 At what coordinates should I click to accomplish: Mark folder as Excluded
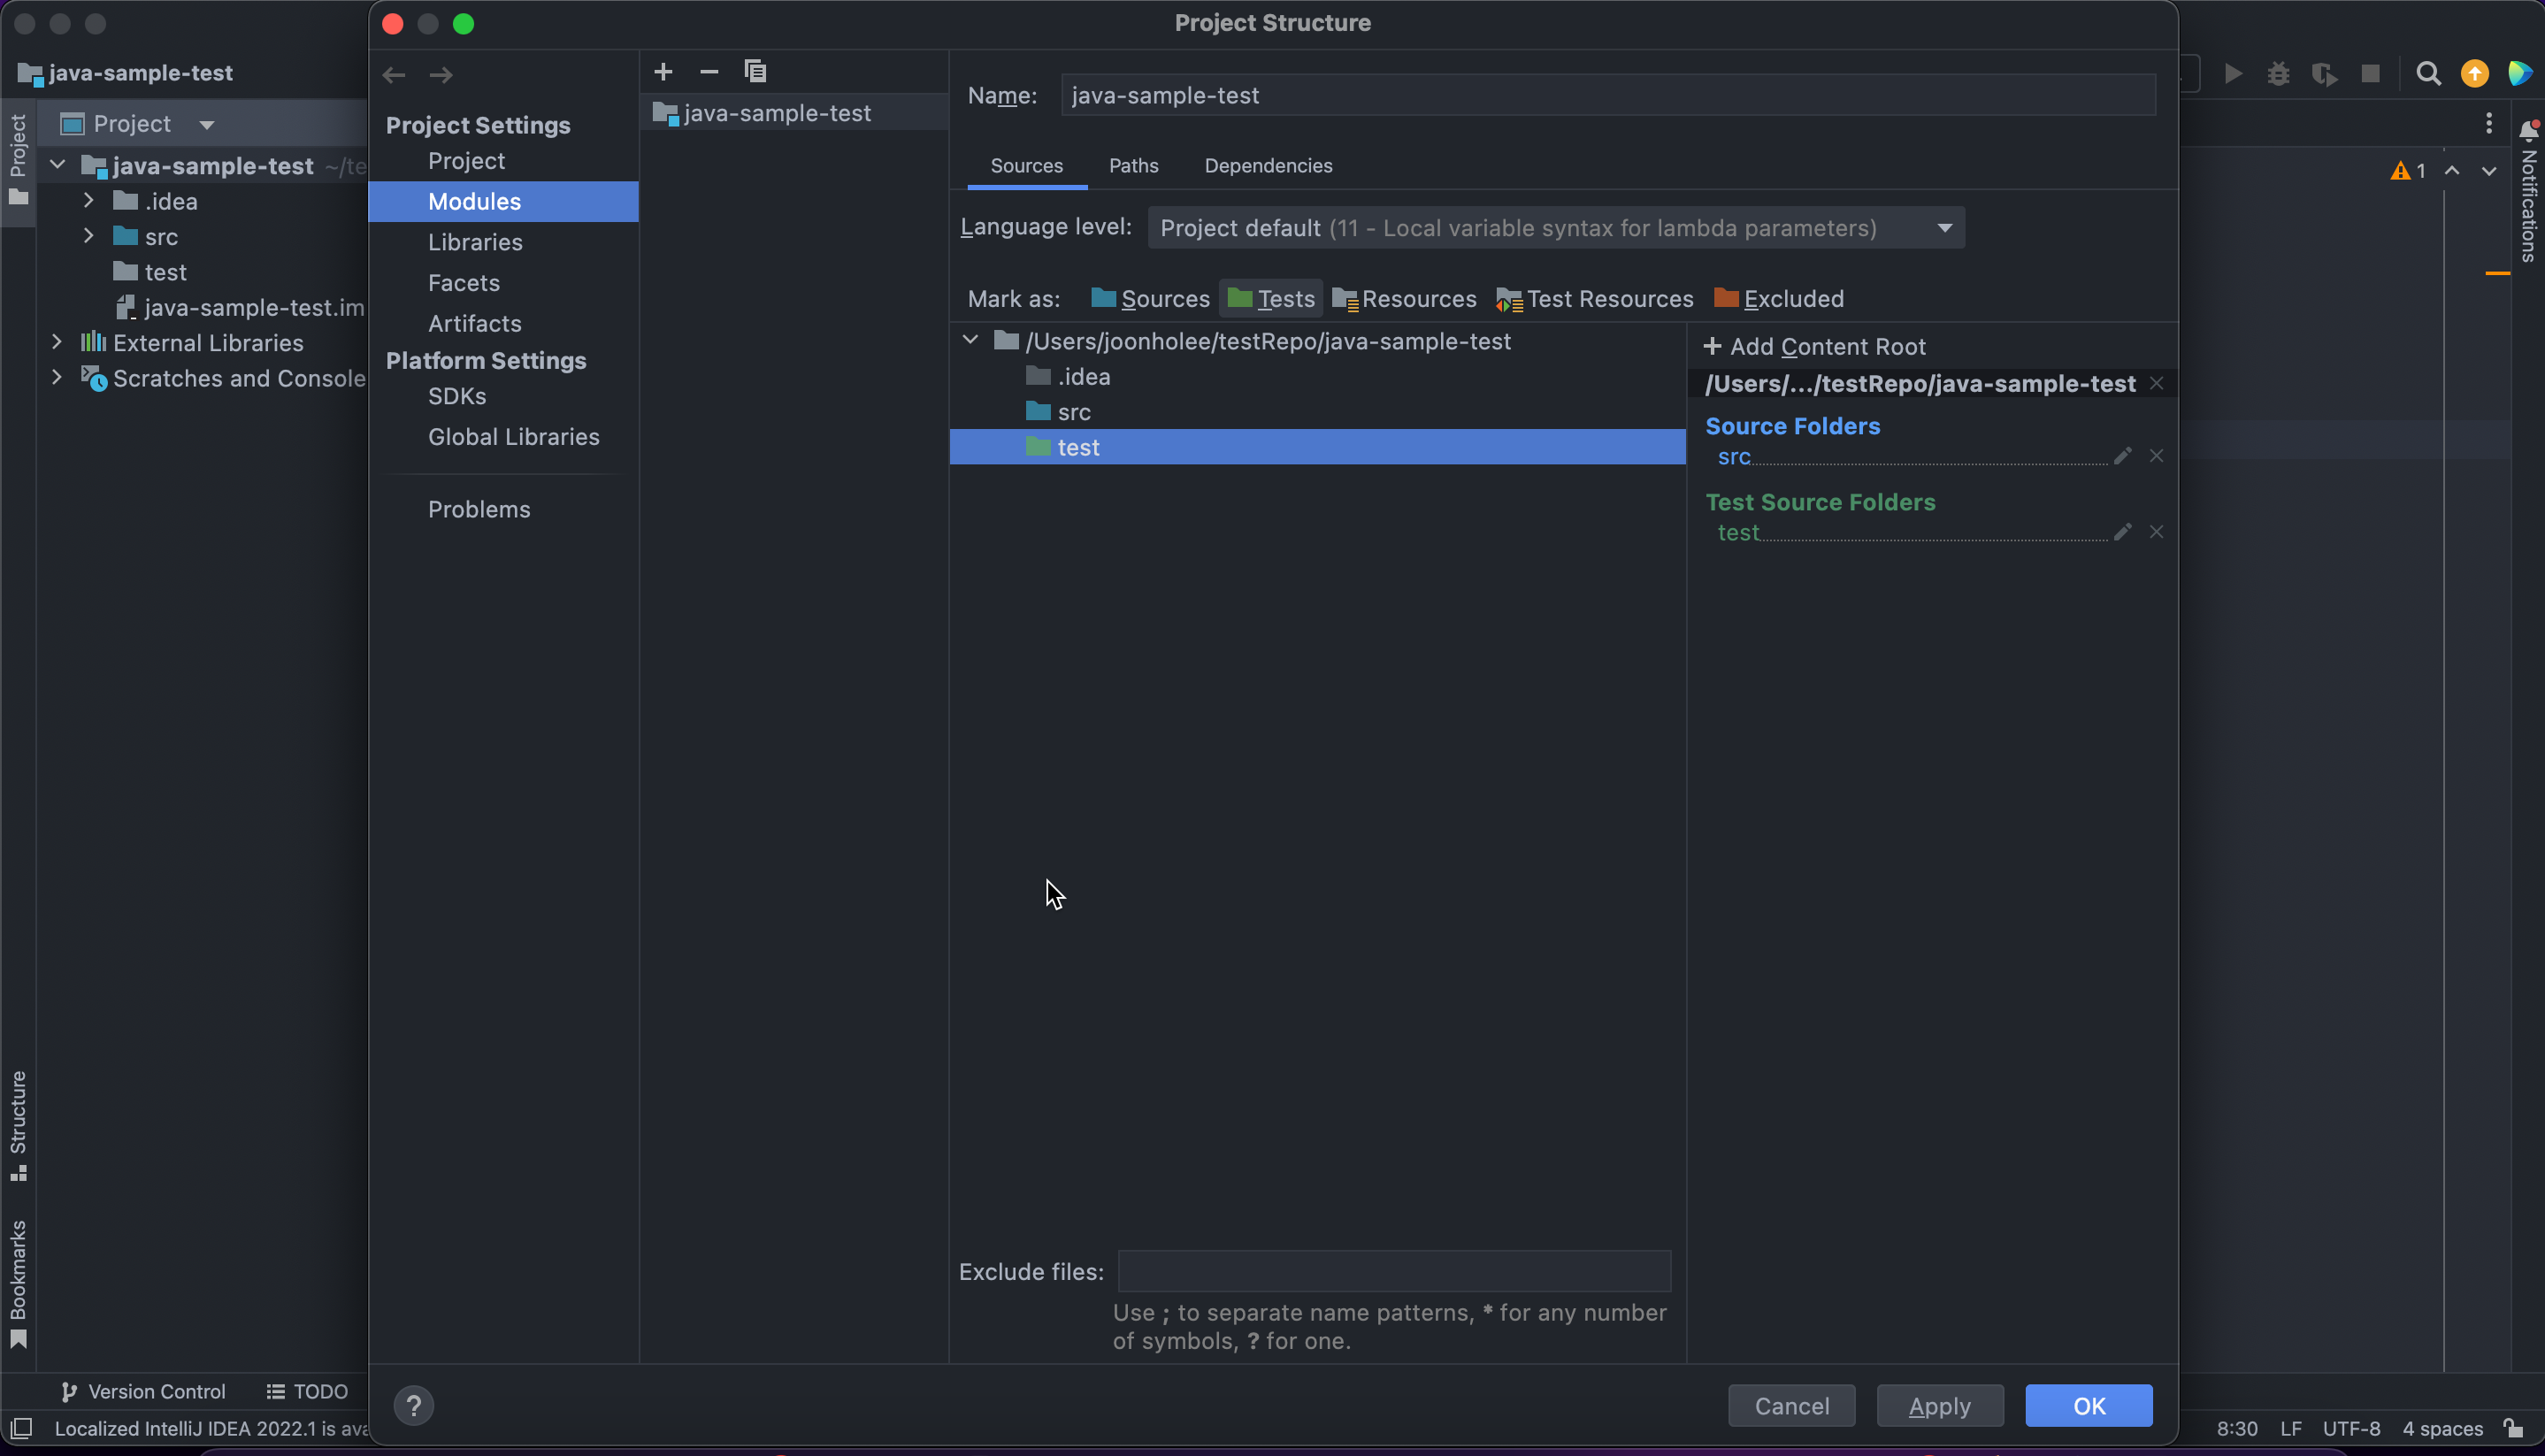click(1778, 299)
